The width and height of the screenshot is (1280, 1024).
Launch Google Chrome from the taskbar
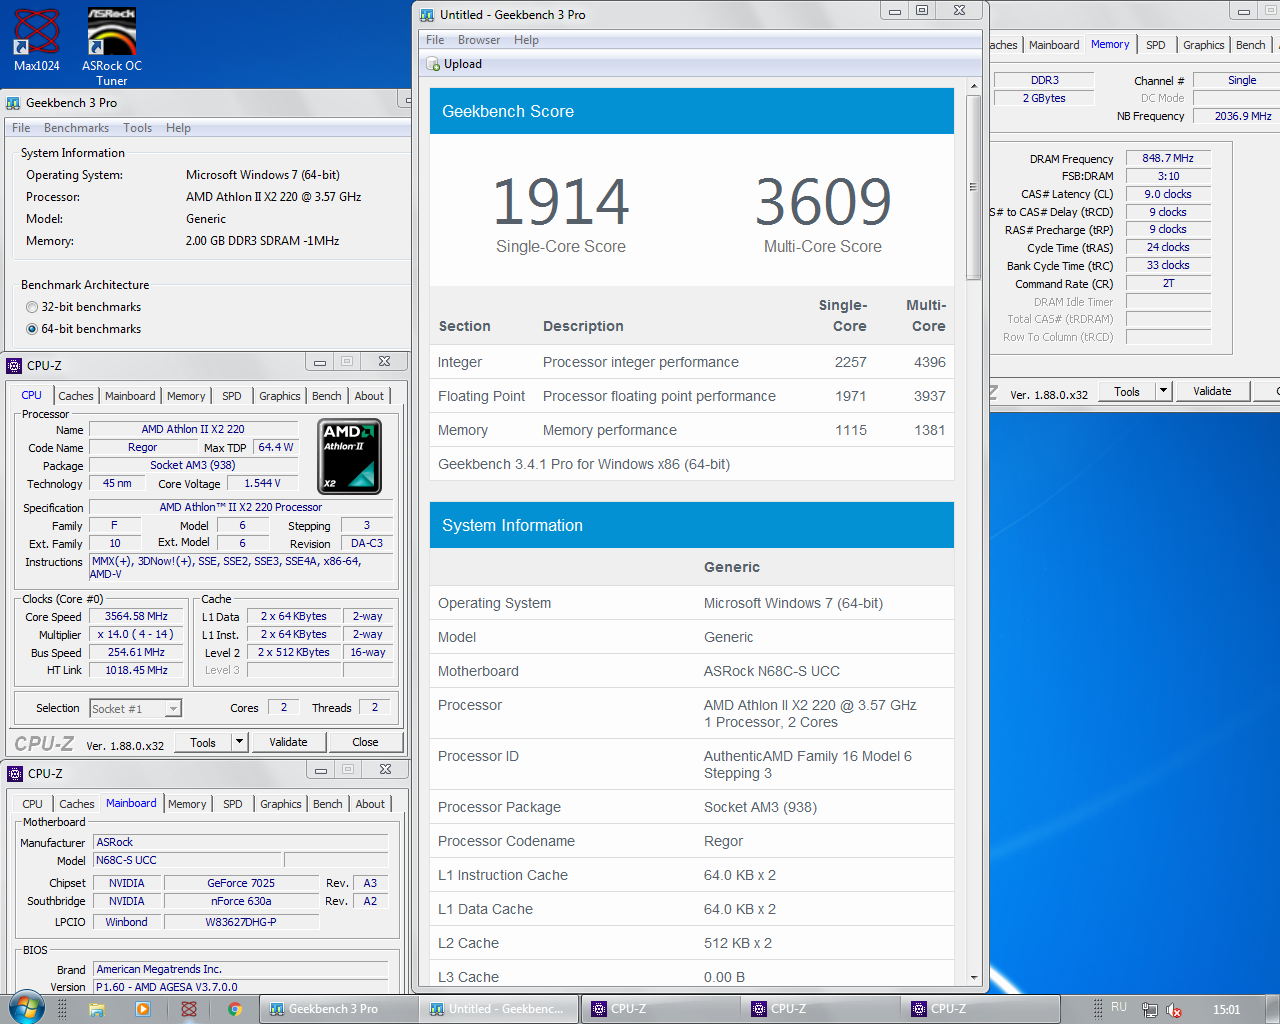tap(234, 1009)
